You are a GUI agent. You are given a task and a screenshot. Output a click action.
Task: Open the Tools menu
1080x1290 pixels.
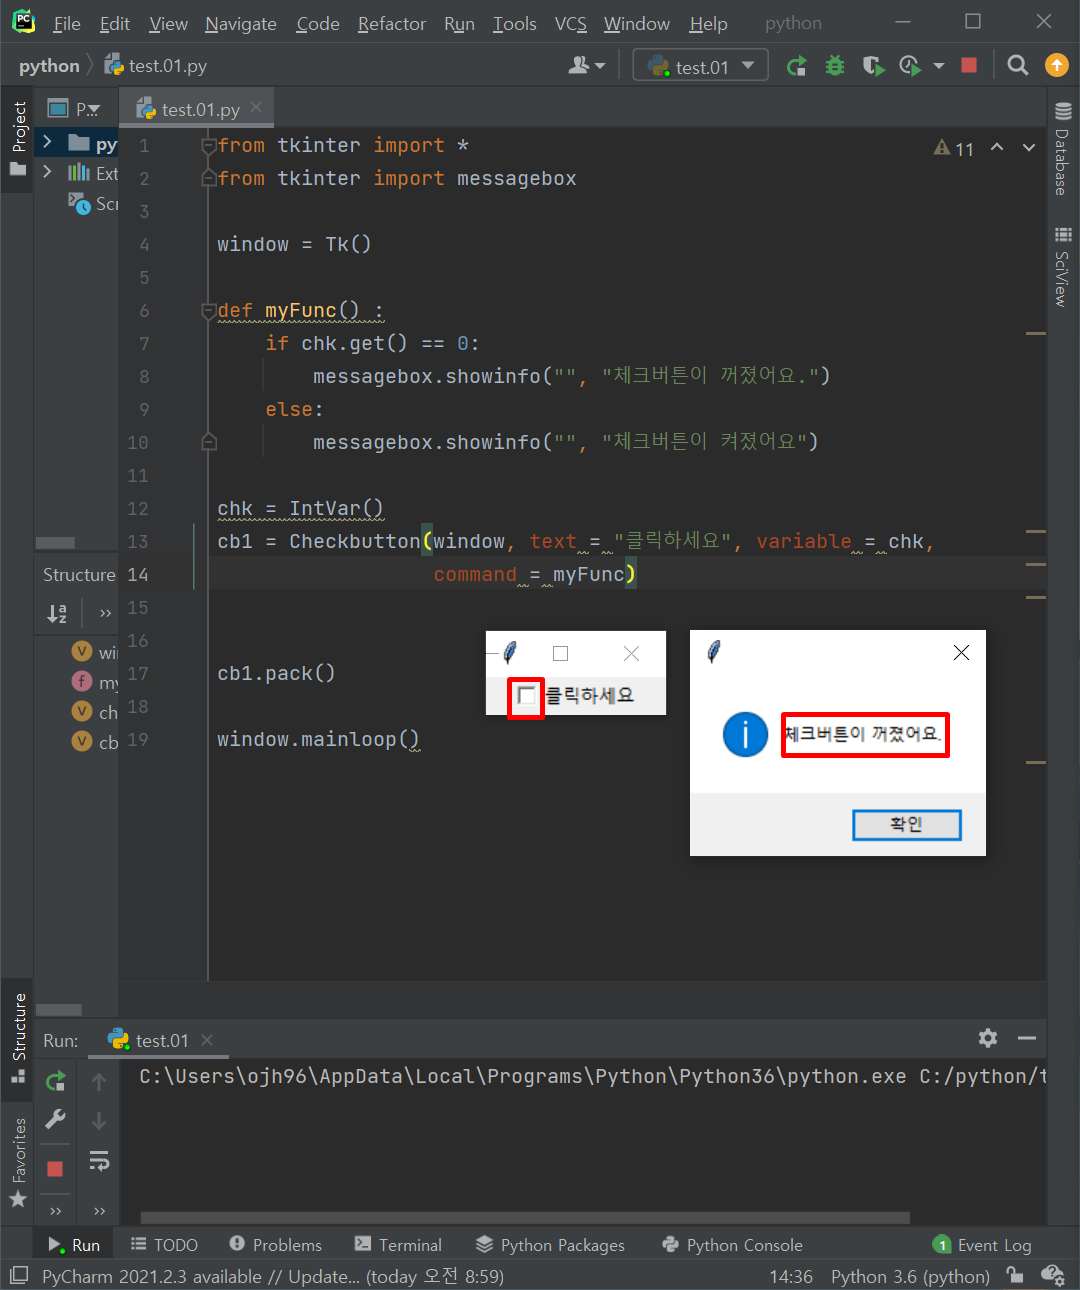pyautogui.click(x=515, y=24)
